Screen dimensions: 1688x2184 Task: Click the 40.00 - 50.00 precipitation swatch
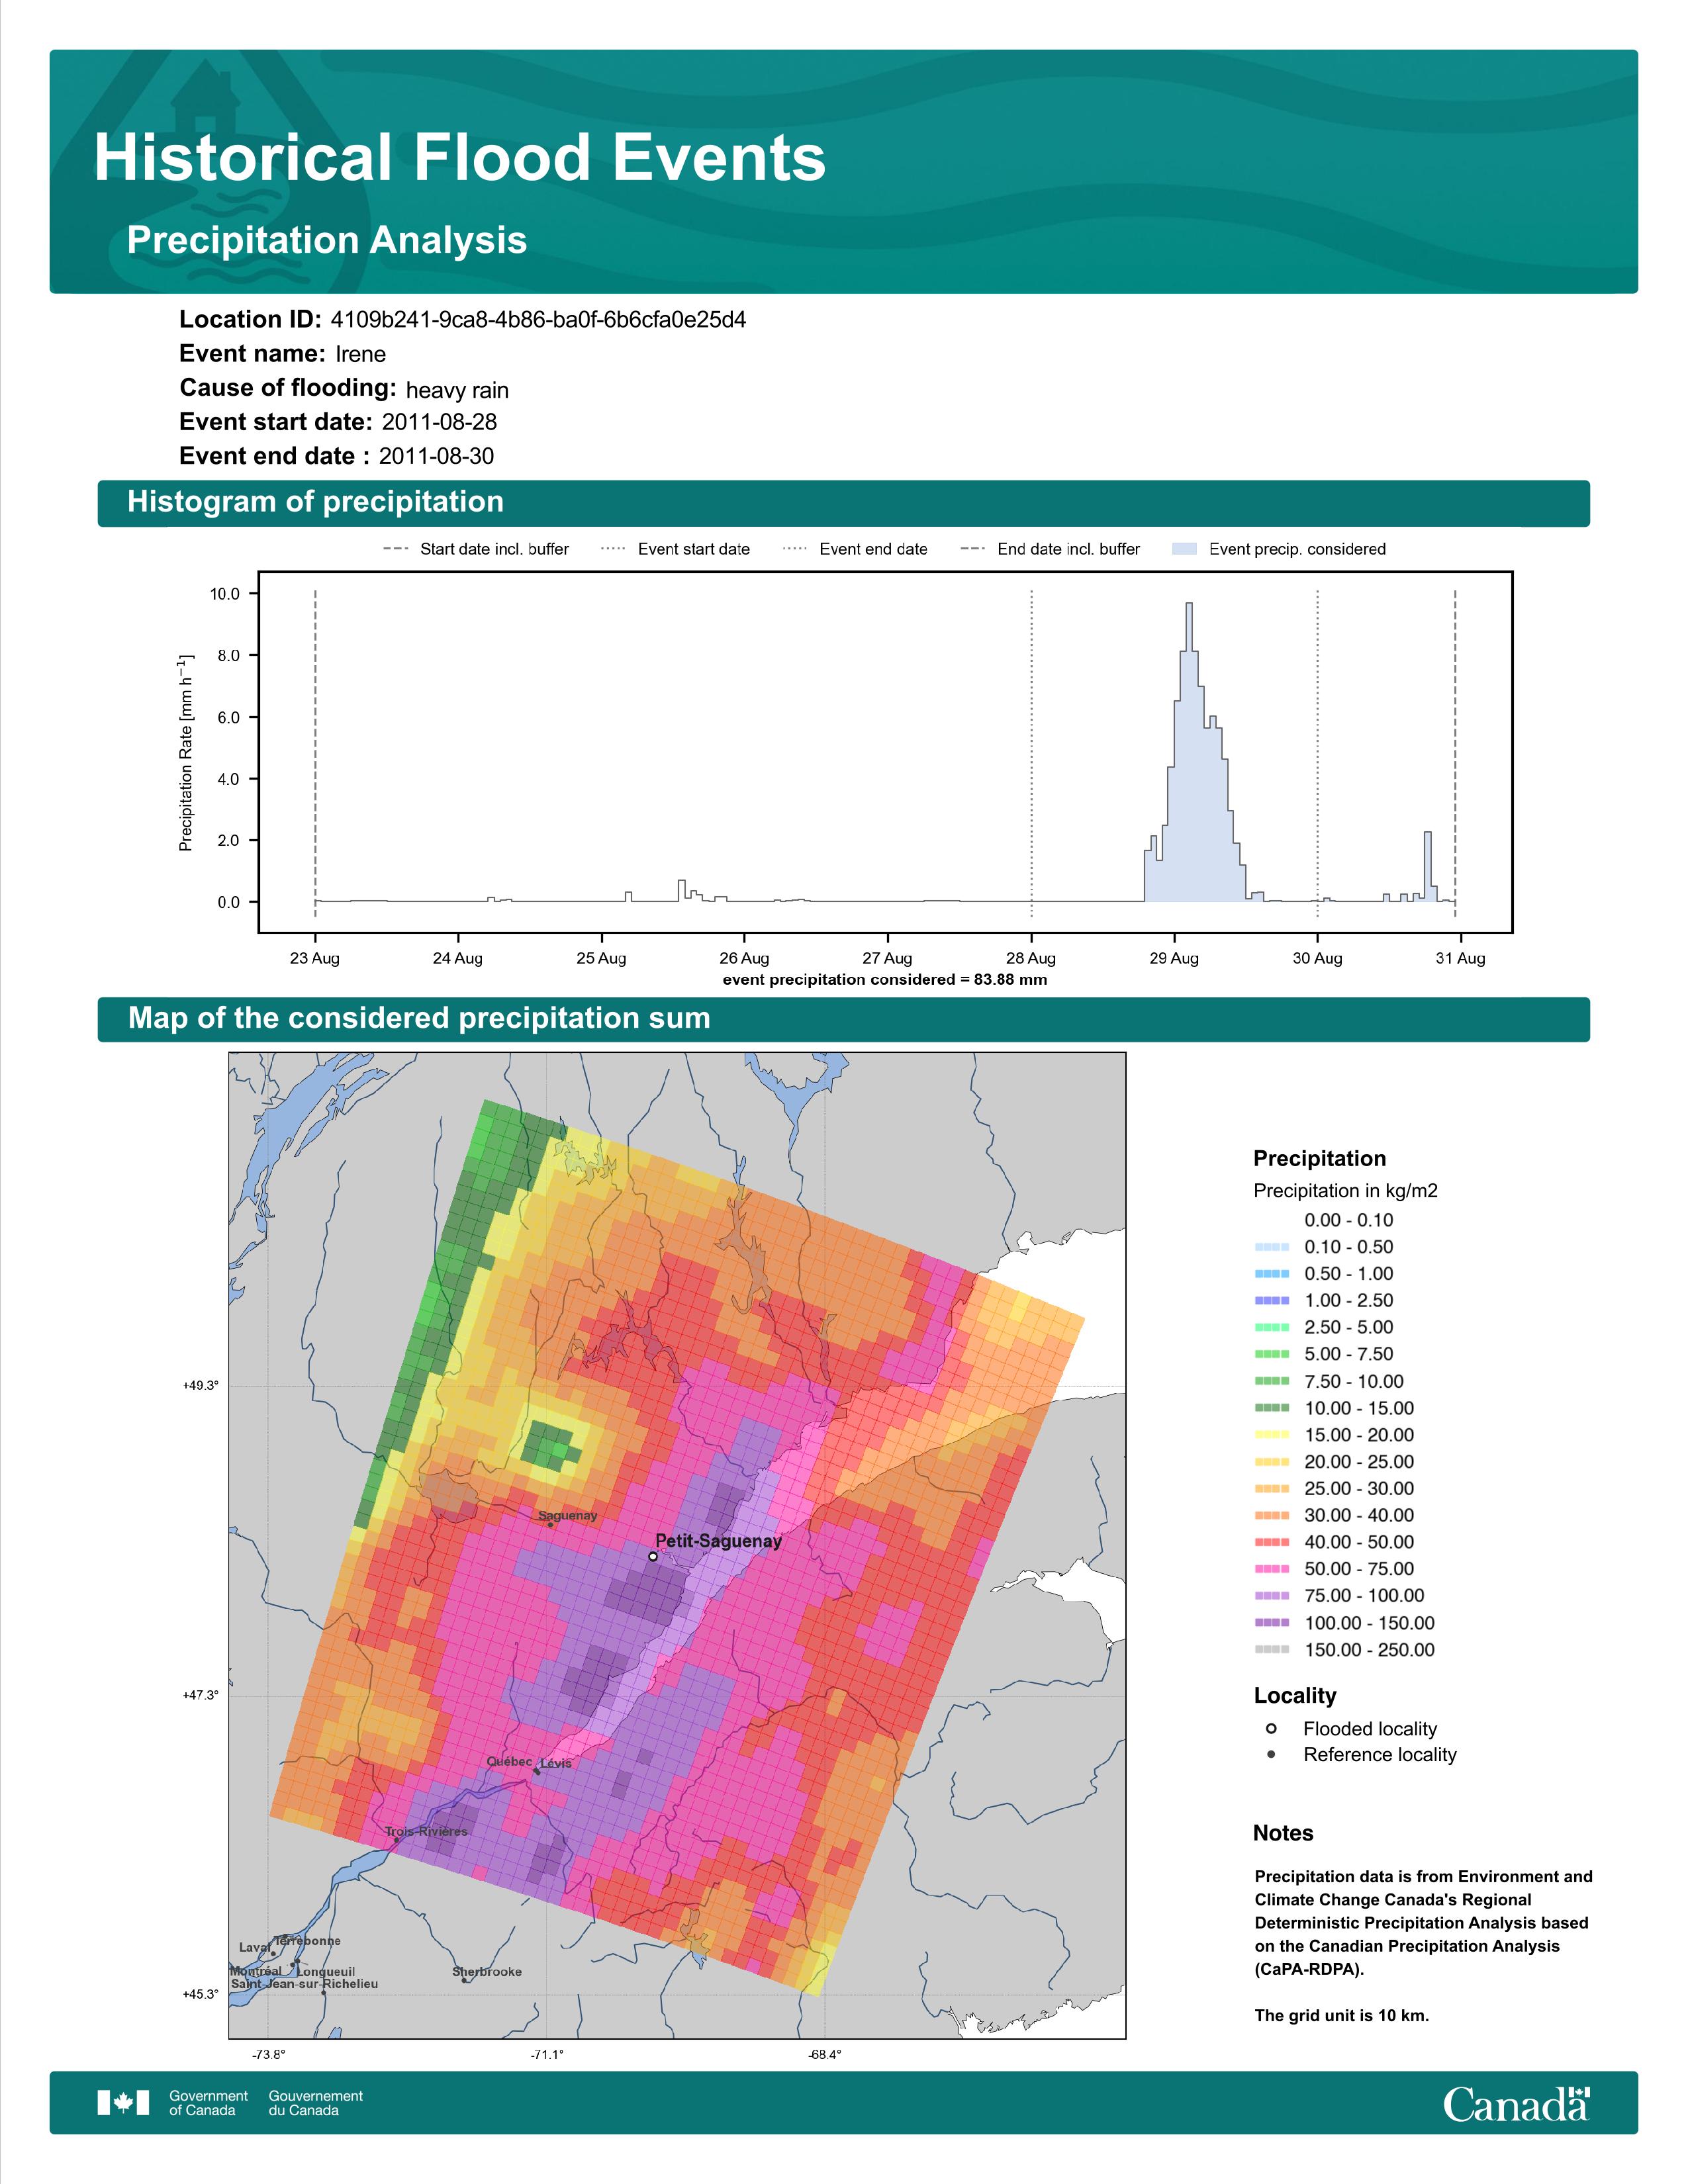point(1272,1542)
